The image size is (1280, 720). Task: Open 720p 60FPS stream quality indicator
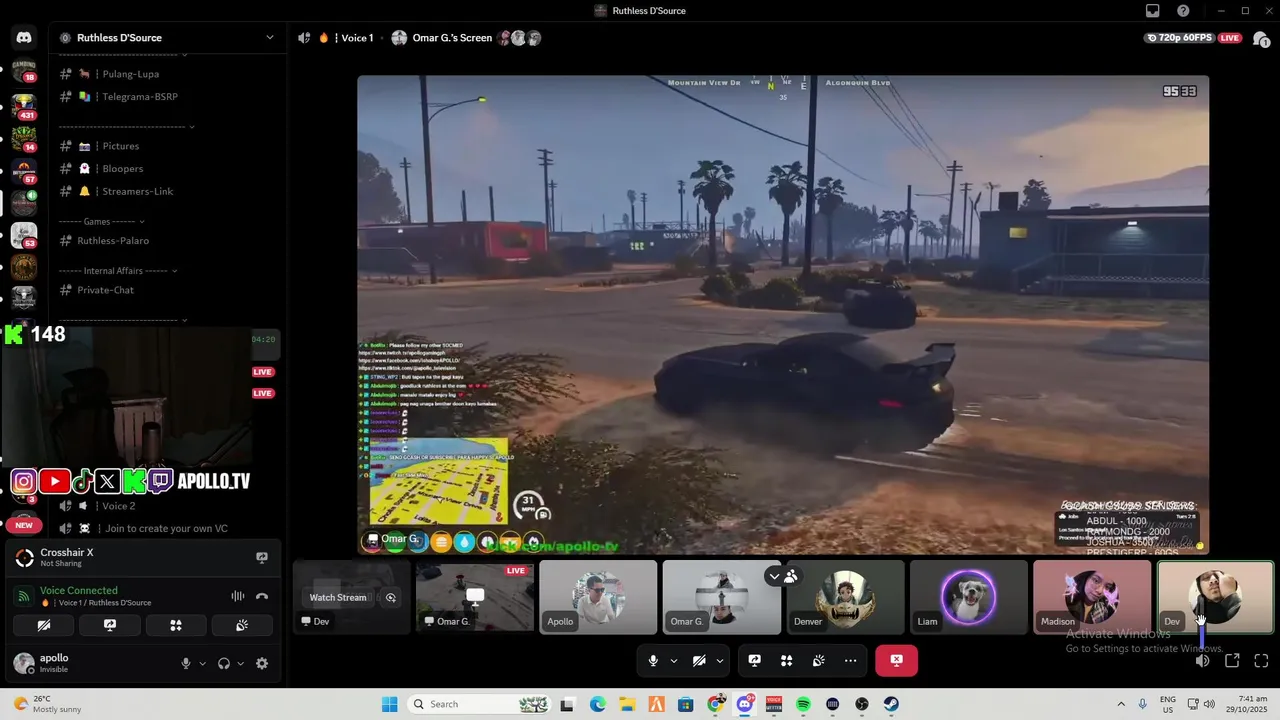[1179, 38]
